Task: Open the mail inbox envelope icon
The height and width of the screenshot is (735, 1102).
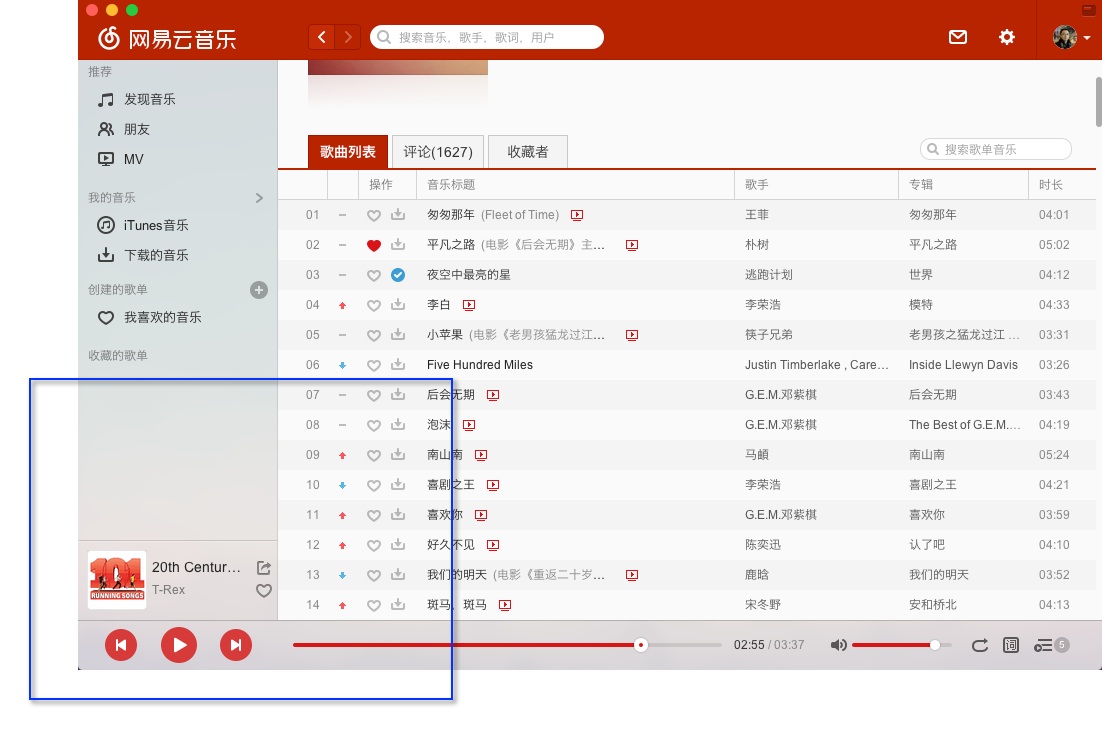Action: [957, 37]
